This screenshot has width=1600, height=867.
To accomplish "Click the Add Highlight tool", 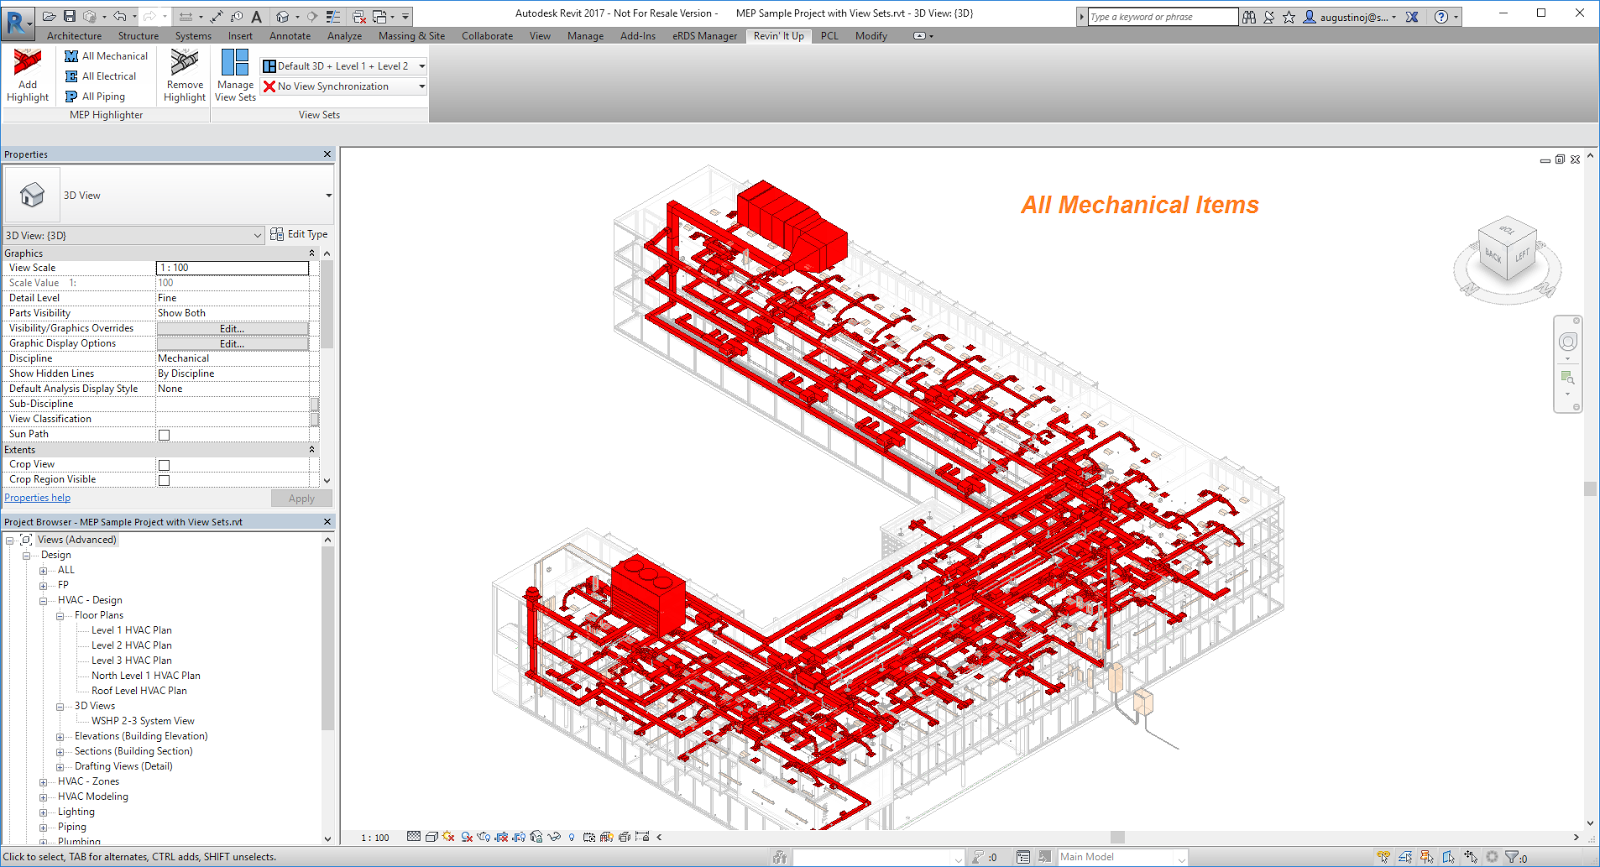I will point(27,76).
